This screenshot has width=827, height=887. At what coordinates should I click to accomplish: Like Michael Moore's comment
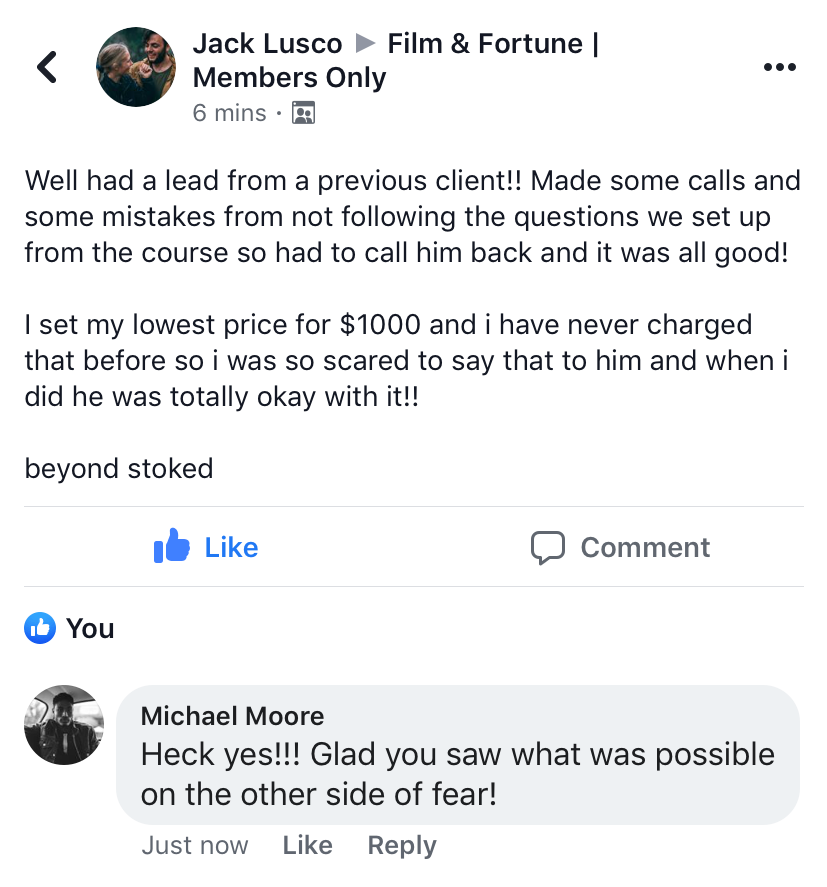click(307, 845)
